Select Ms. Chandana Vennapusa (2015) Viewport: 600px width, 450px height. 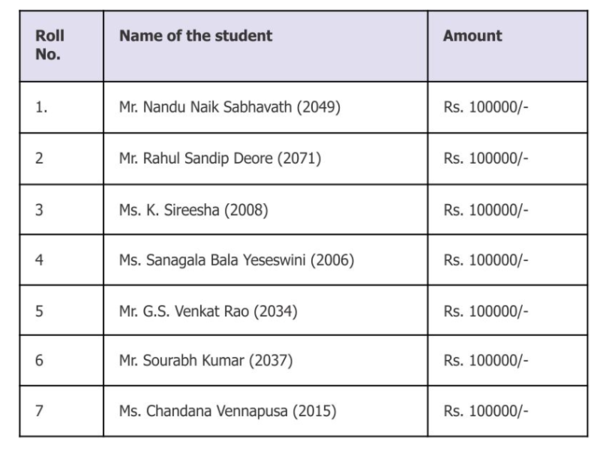click(227, 411)
